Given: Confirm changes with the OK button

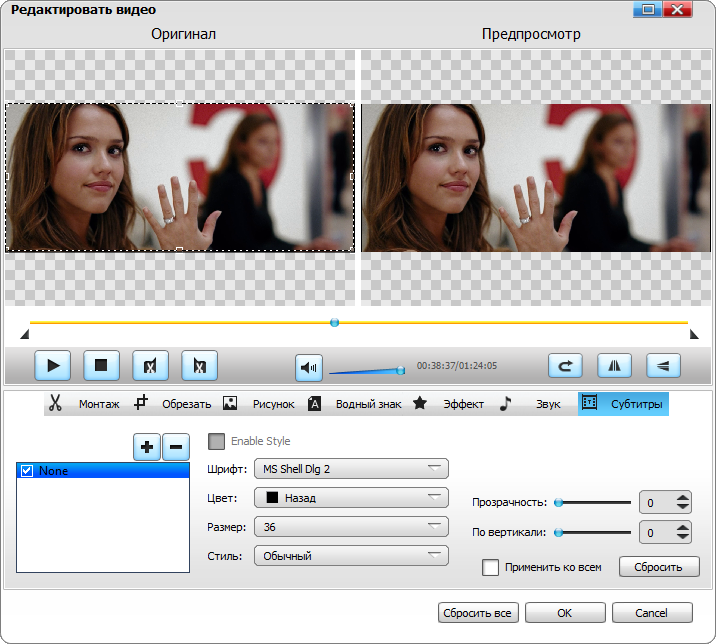Looking at the screenshot, I should click(x=565, y=612).
